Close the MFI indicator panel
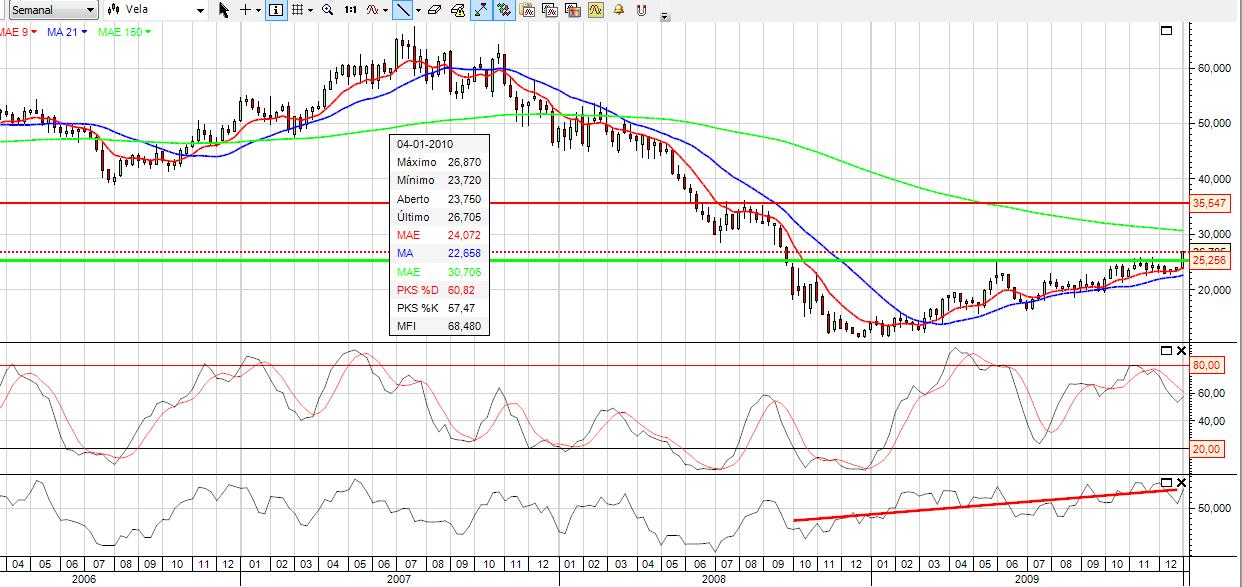Image resolution: width=1242 pixels, height=587 pixels. point(1181,483)
